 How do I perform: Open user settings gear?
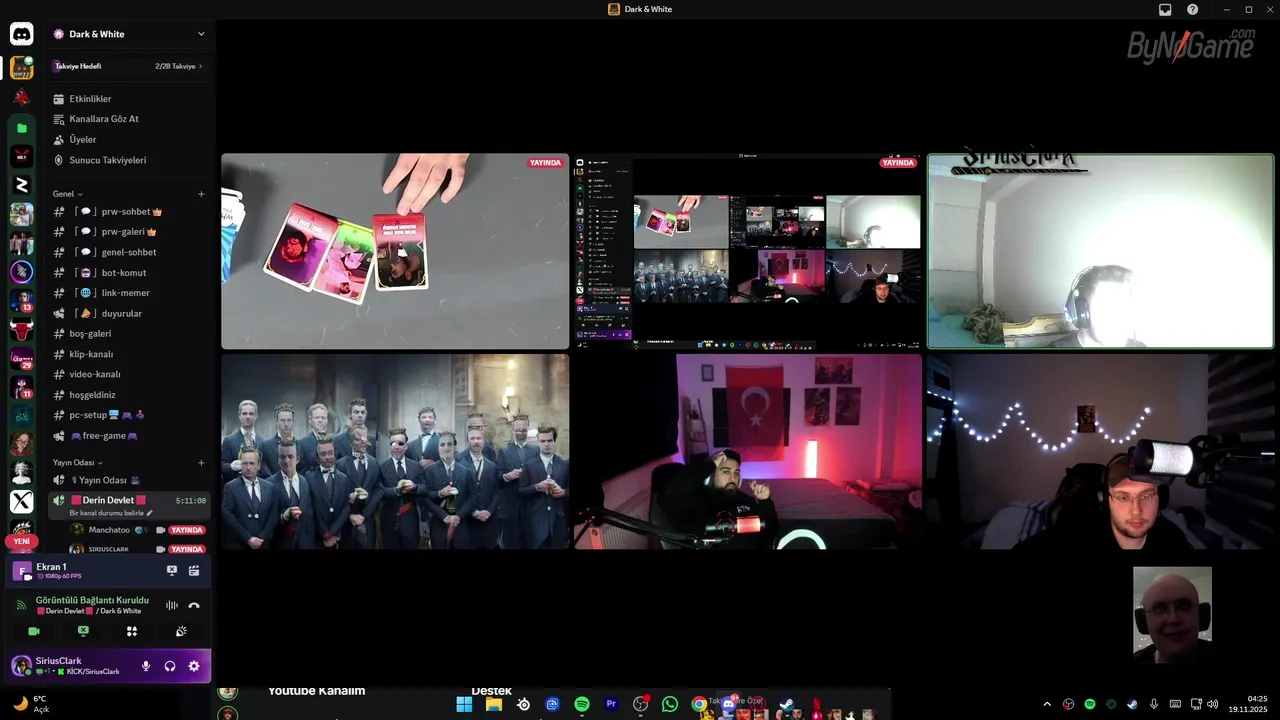194,666
